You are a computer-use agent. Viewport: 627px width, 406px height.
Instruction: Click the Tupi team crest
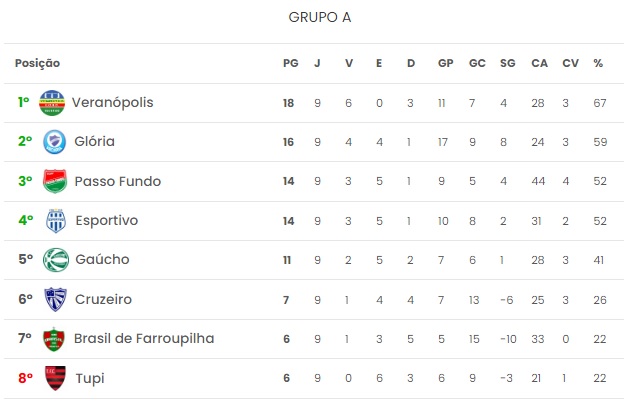pyautogui.click(x=55, y=378)
